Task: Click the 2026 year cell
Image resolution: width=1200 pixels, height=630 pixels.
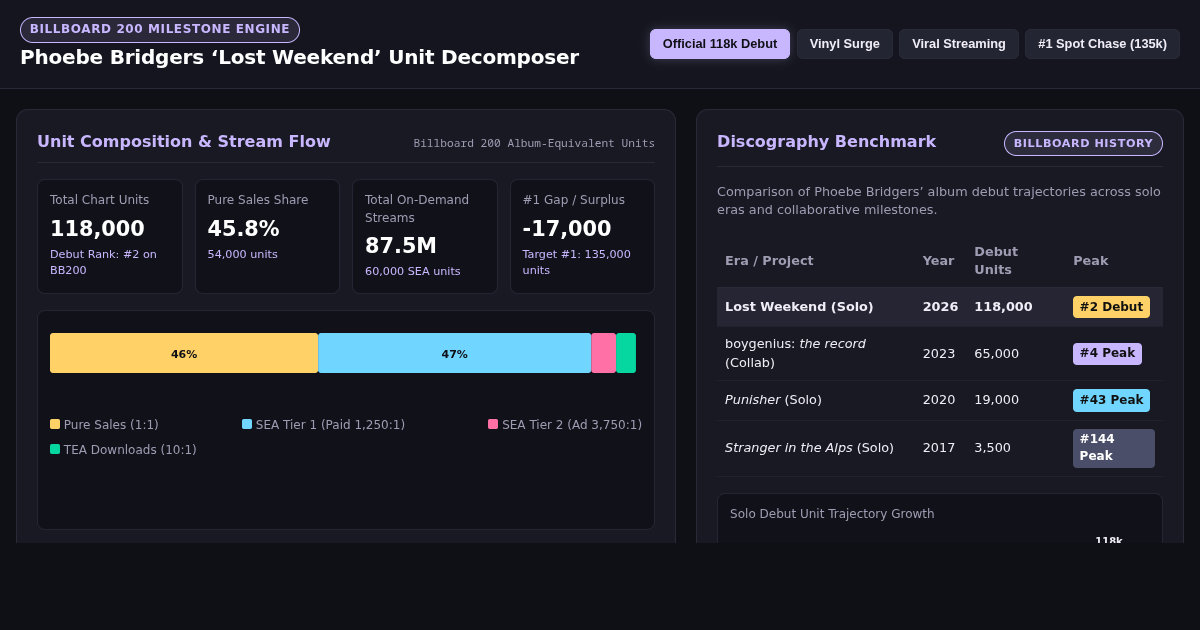Action: (x=940, y=307)
